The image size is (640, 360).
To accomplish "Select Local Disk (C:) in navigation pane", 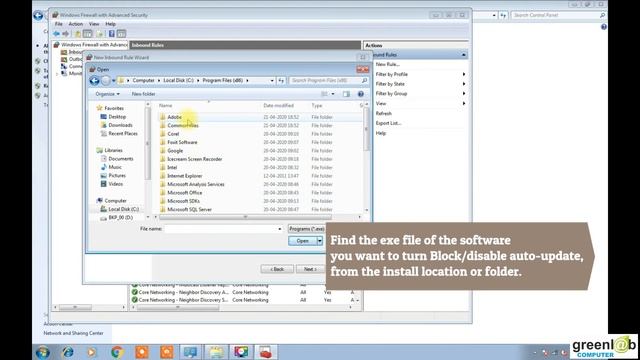I will click(x=123, y=209).
